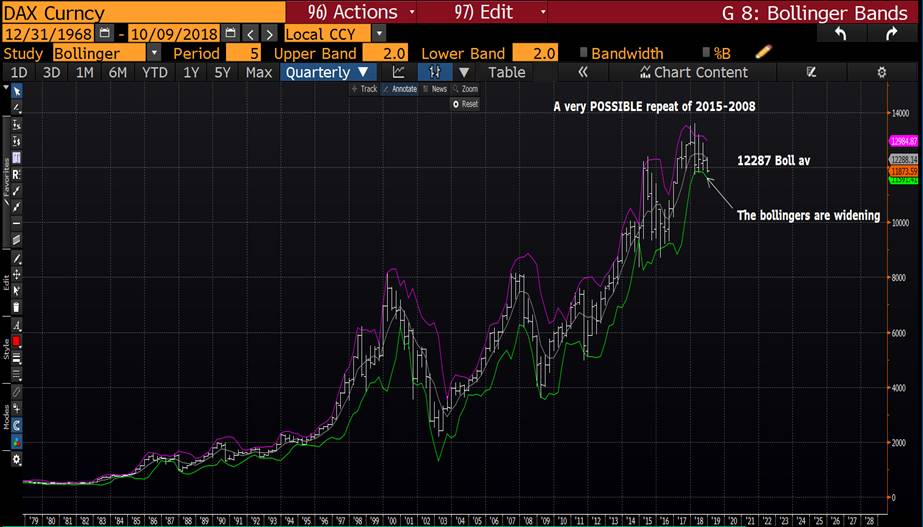Select the text annotation A tool
Screen dimensions: 923x527
pyautogui.click(x=16, y=325)
